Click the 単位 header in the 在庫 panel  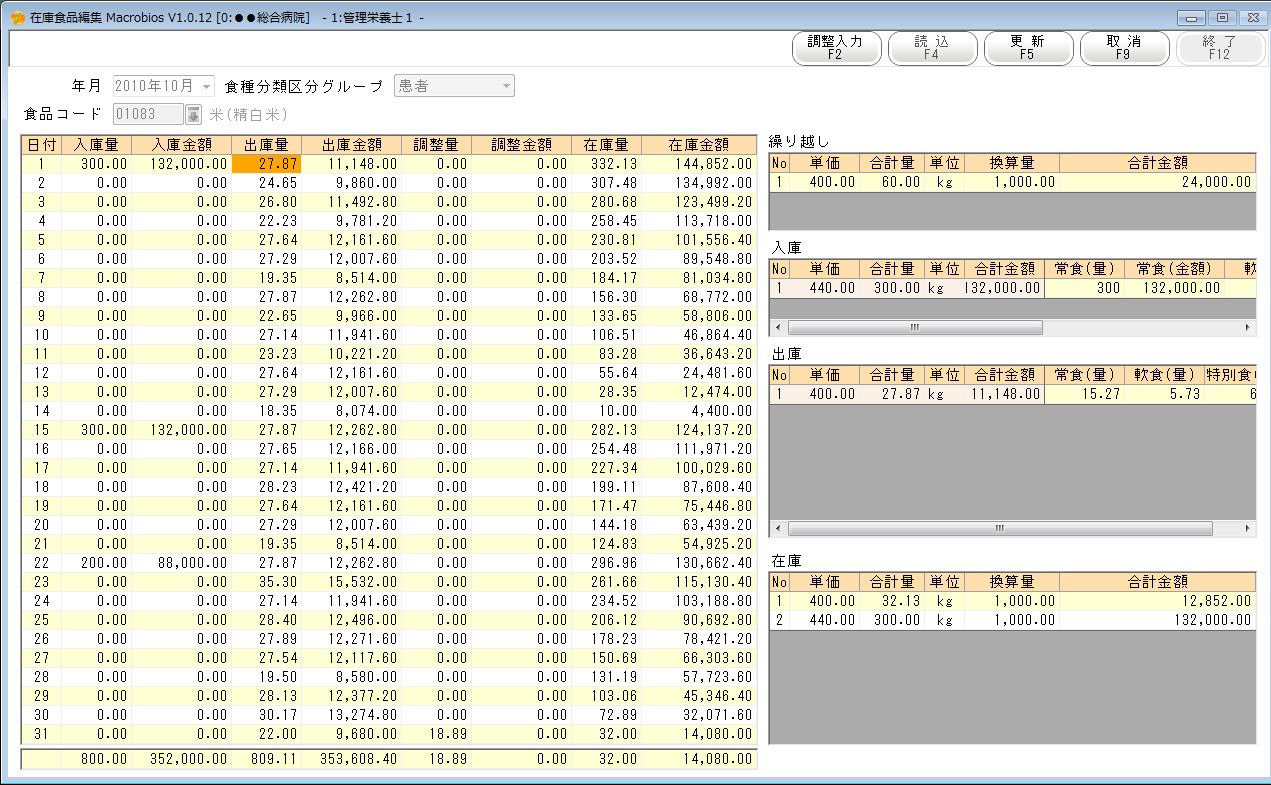945,581
